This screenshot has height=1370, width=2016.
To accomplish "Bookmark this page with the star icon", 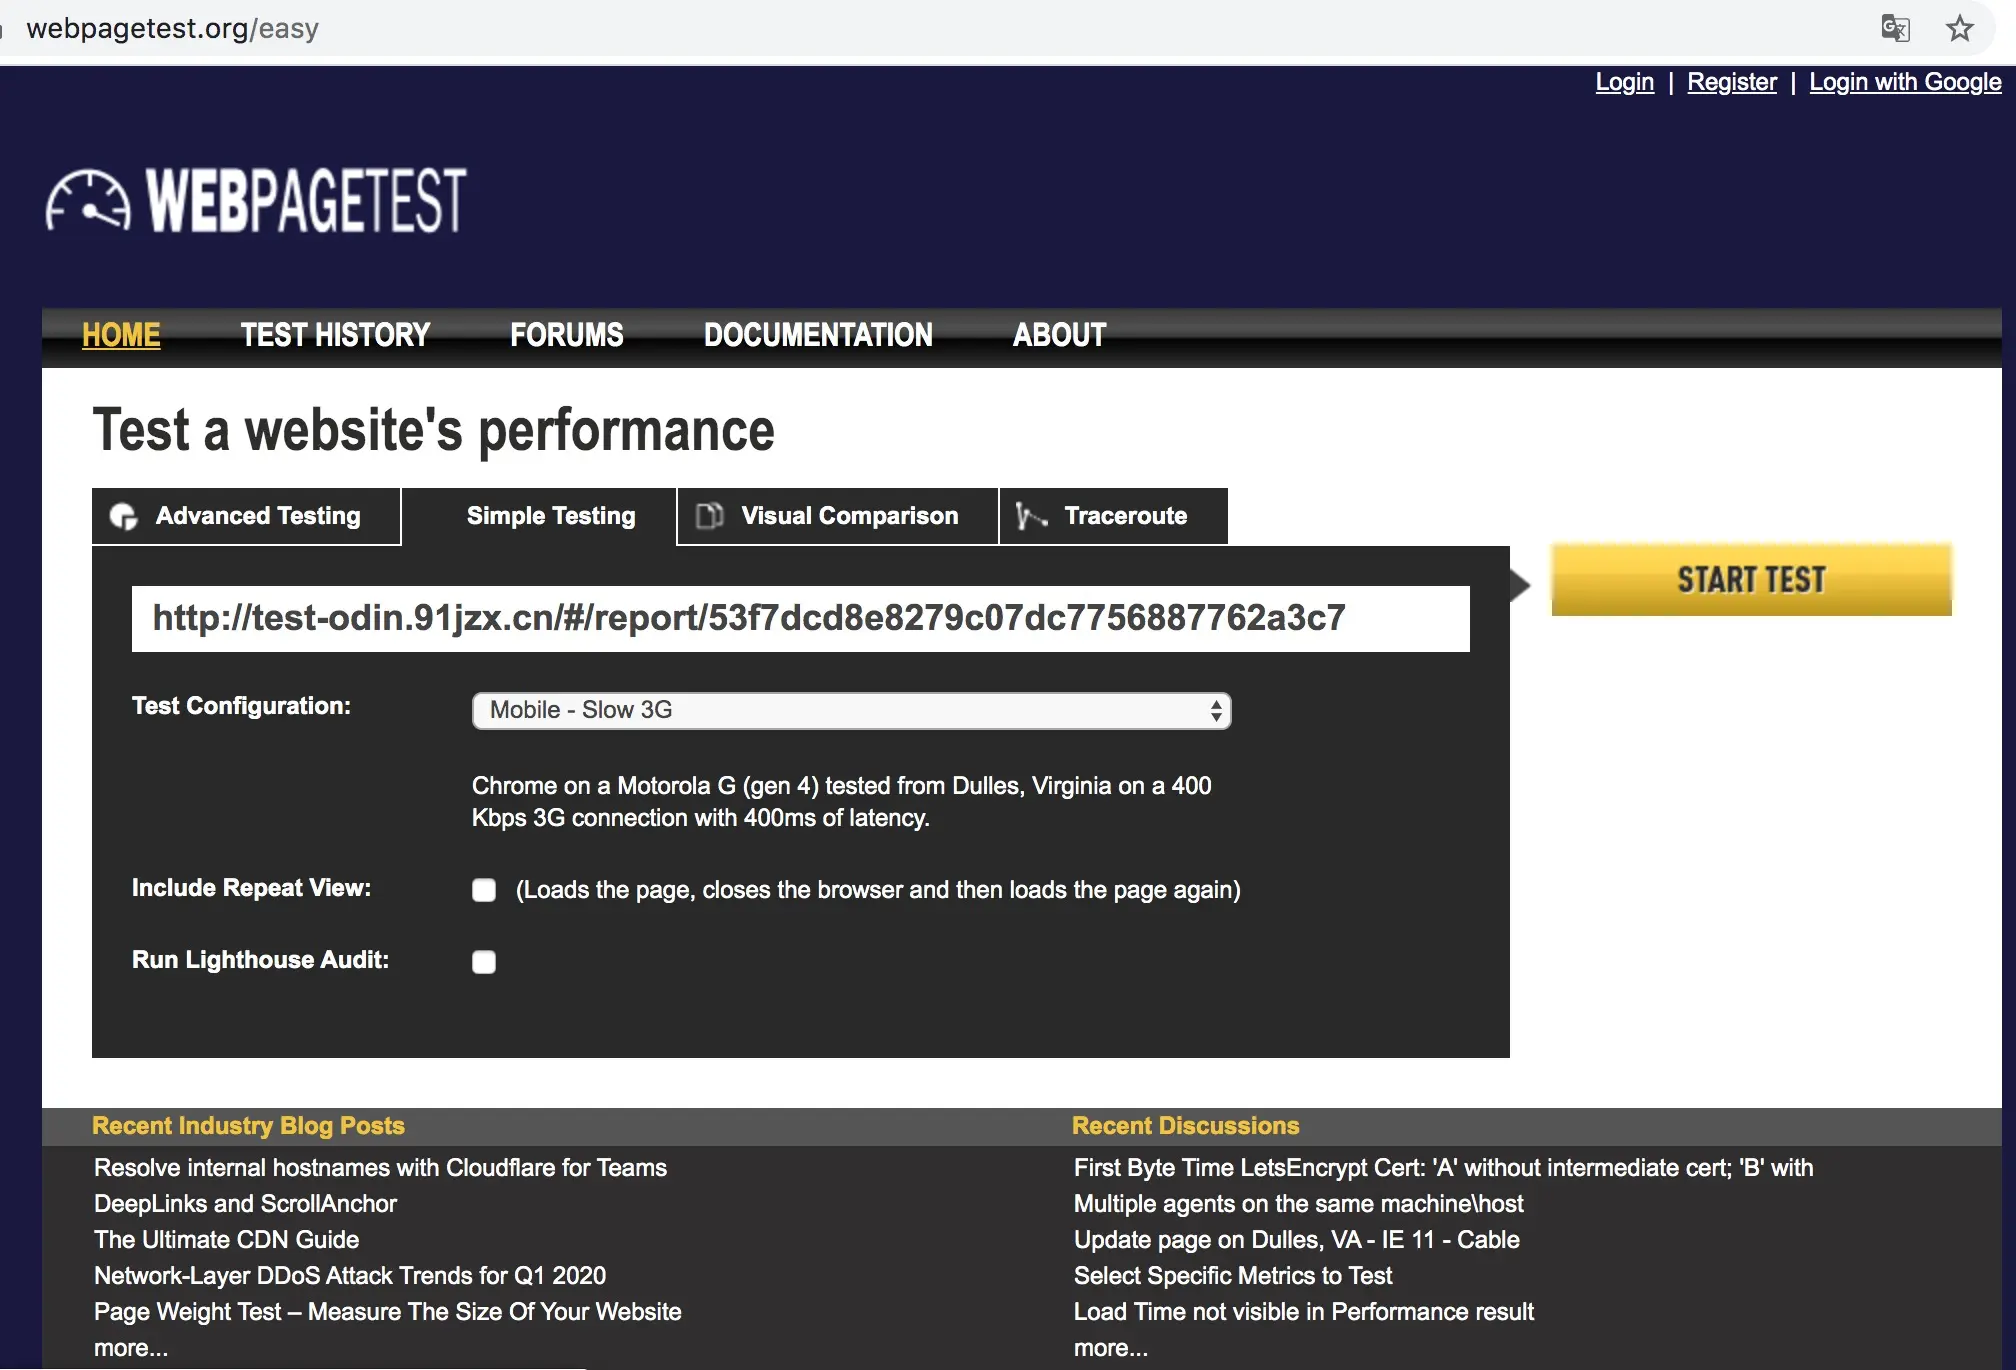I will click(x=1960, y=28).
